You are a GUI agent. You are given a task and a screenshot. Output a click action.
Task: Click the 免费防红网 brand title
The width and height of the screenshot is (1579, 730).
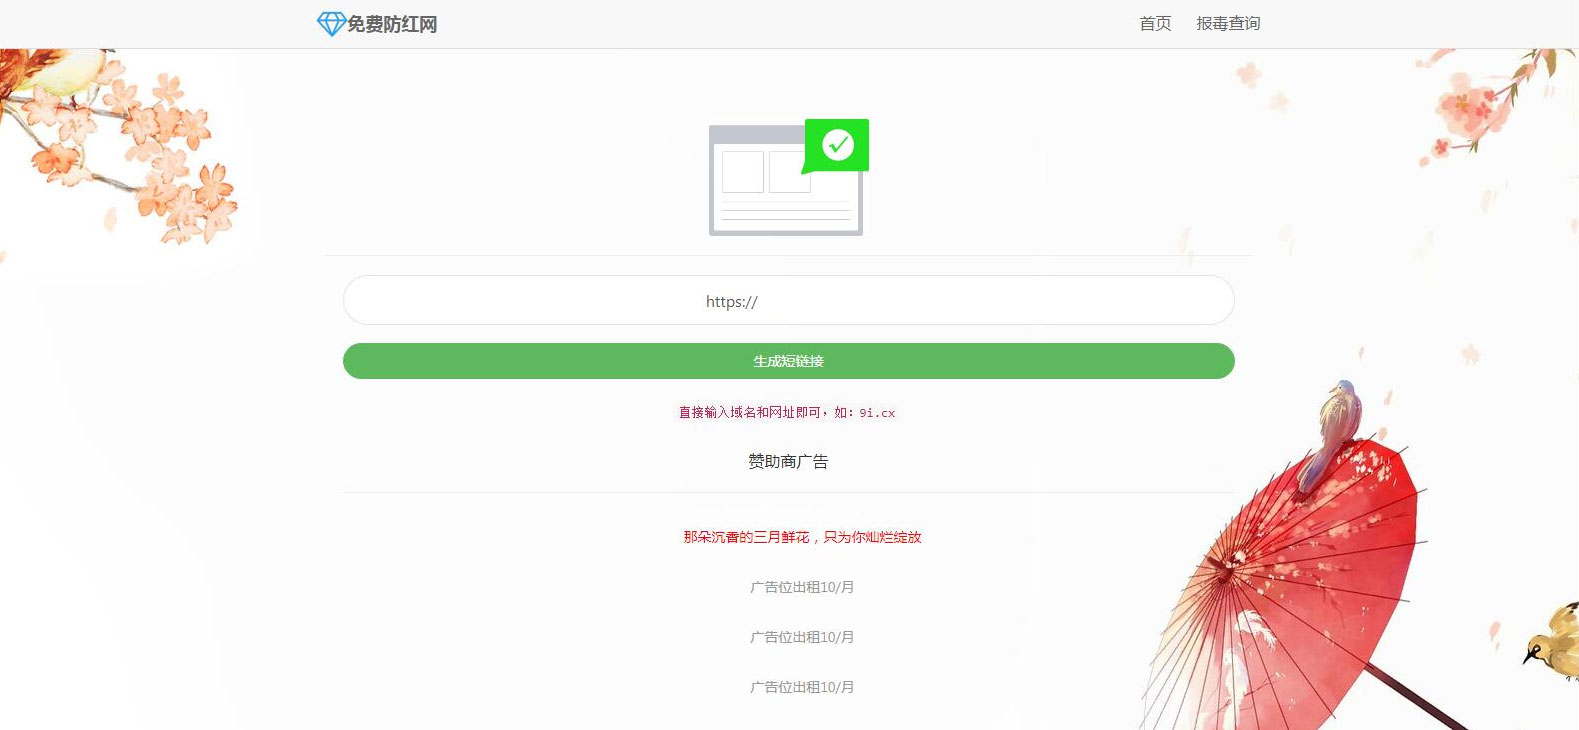pos(392,24)
